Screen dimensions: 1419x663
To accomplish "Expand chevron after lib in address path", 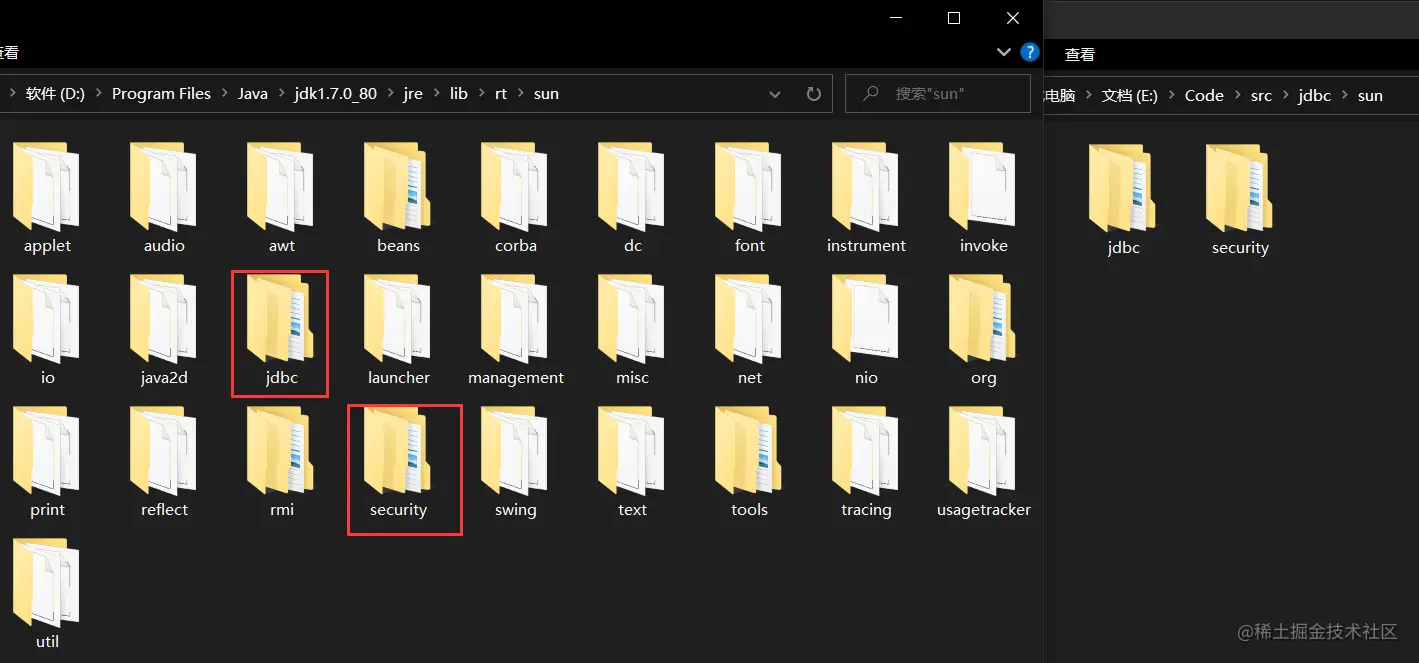I will click(x=481, y=94).
